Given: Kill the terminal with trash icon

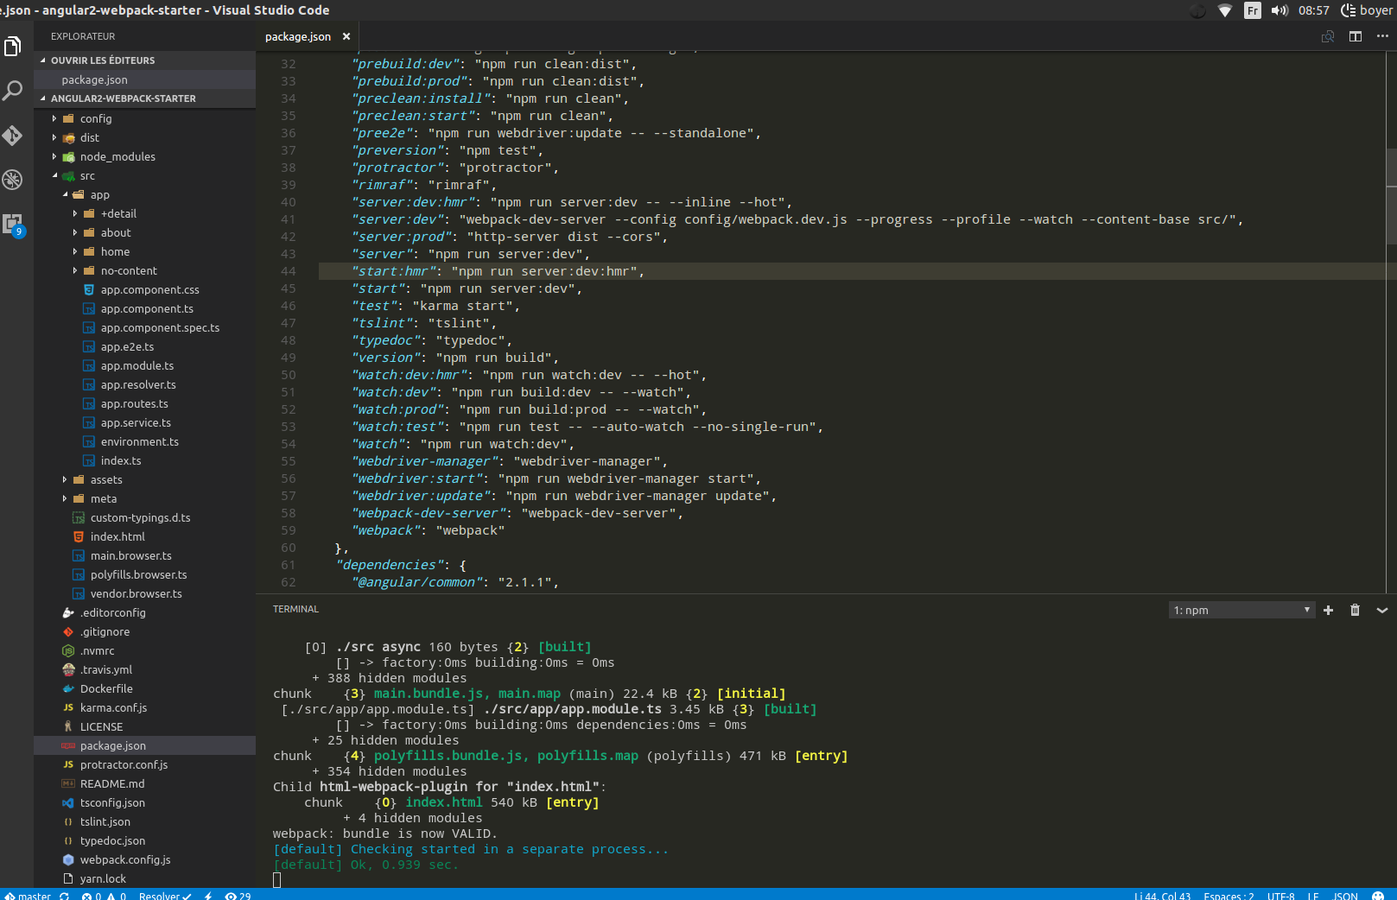Looking at the screenshot, I should (x=1355, y=610).
